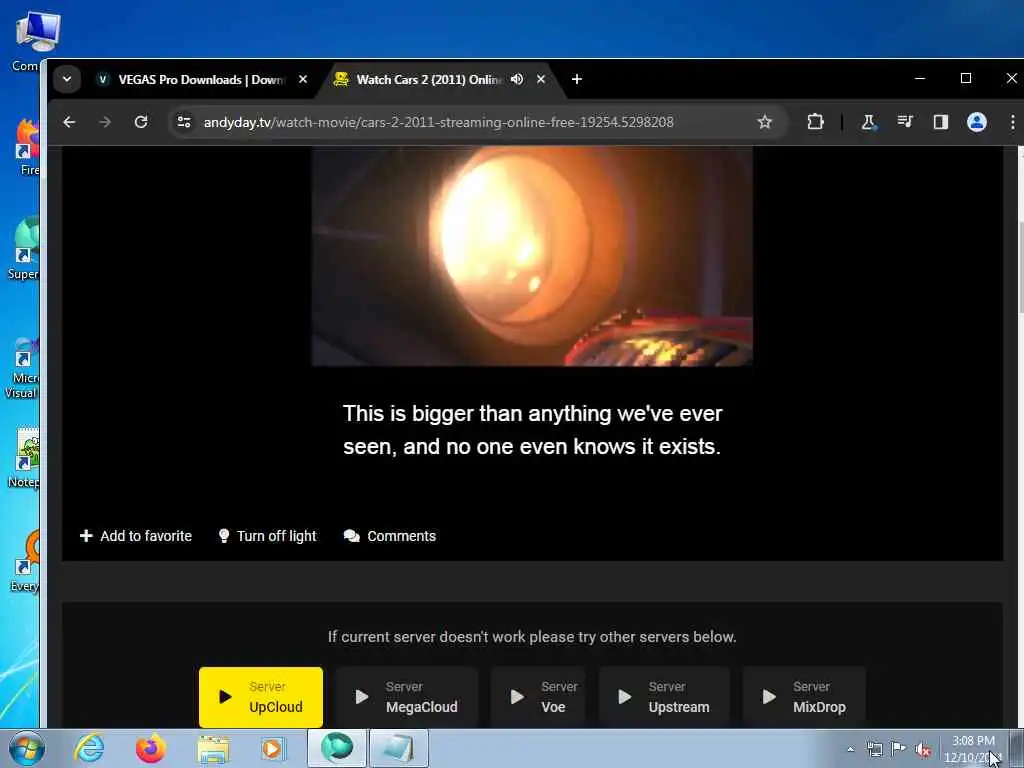Go back to the previous page
Screen dimensions: 1024x768
click(69, 122)
